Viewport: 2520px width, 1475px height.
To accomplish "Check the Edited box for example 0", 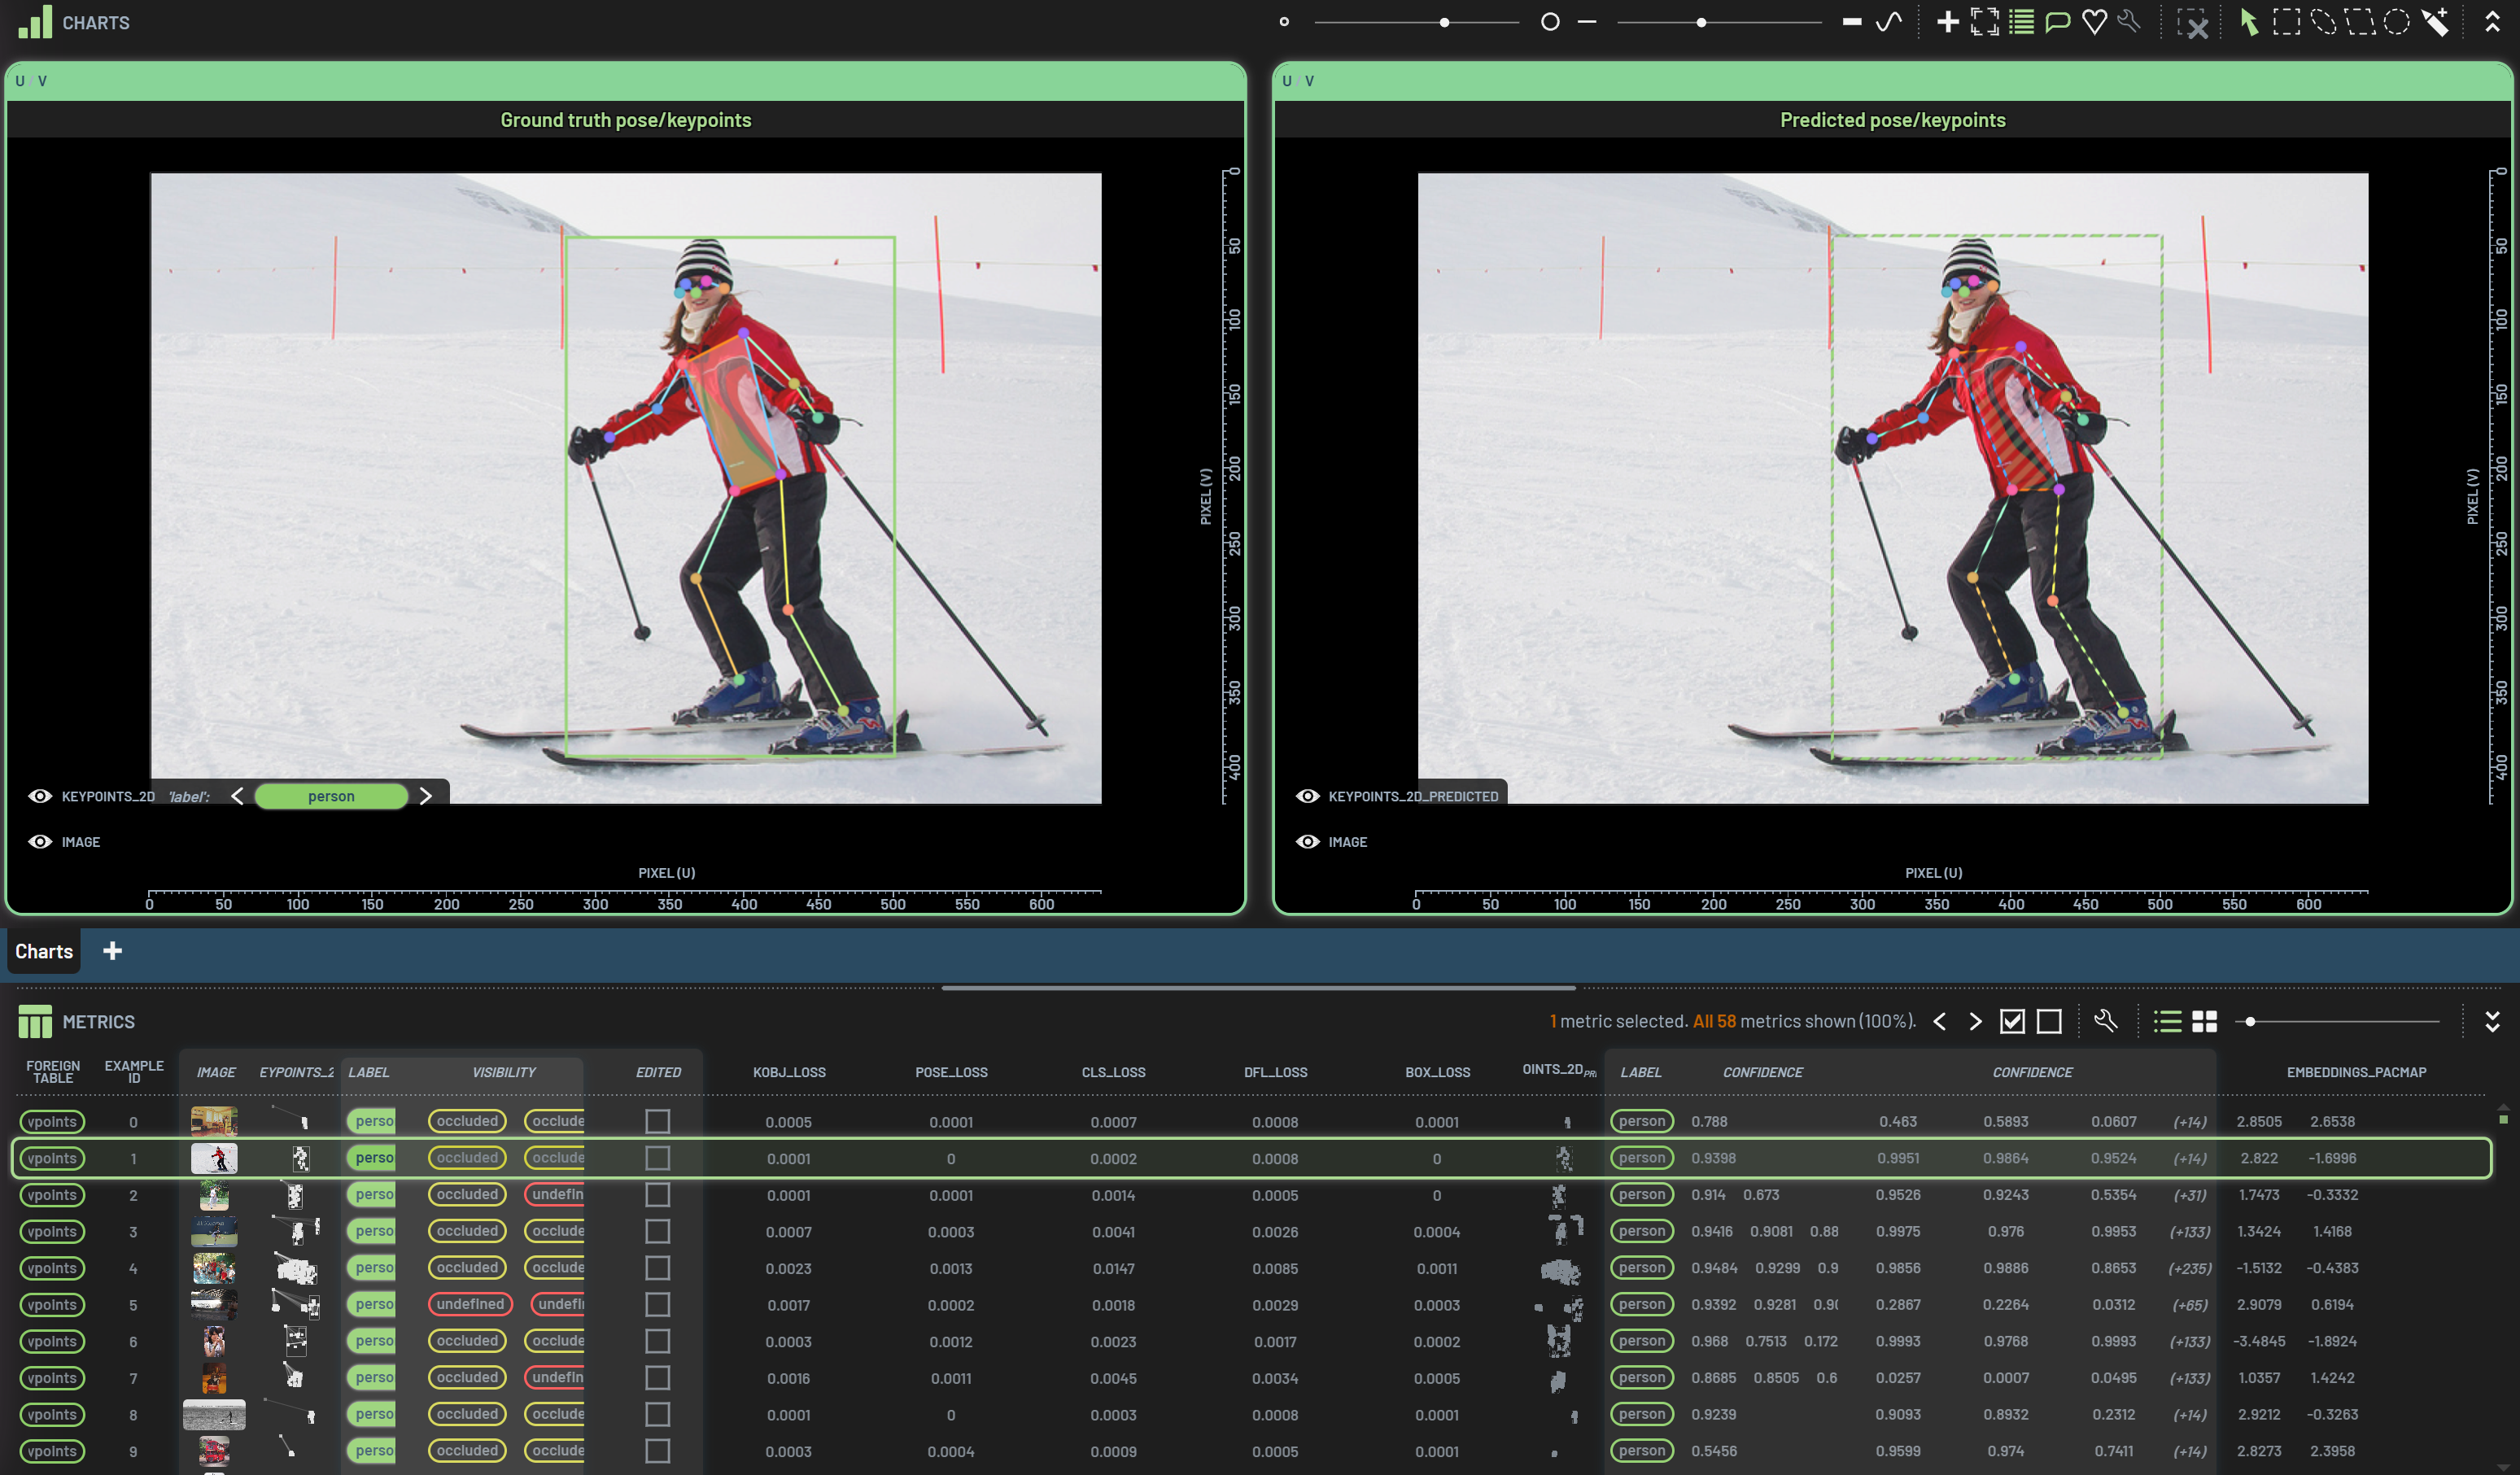I will [x=657, y=1121].
